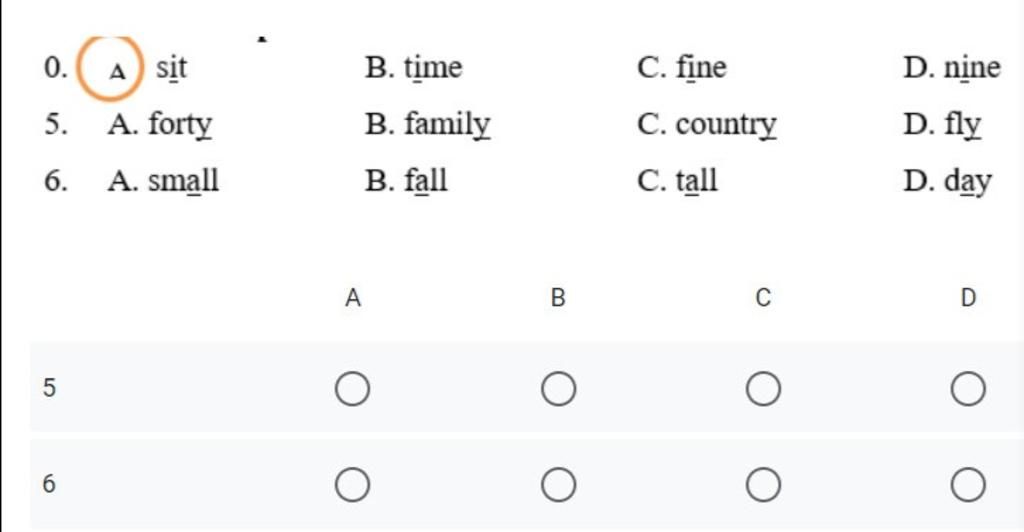
Task: Click column header B in answer grid
Action: [x=558, y=298]
